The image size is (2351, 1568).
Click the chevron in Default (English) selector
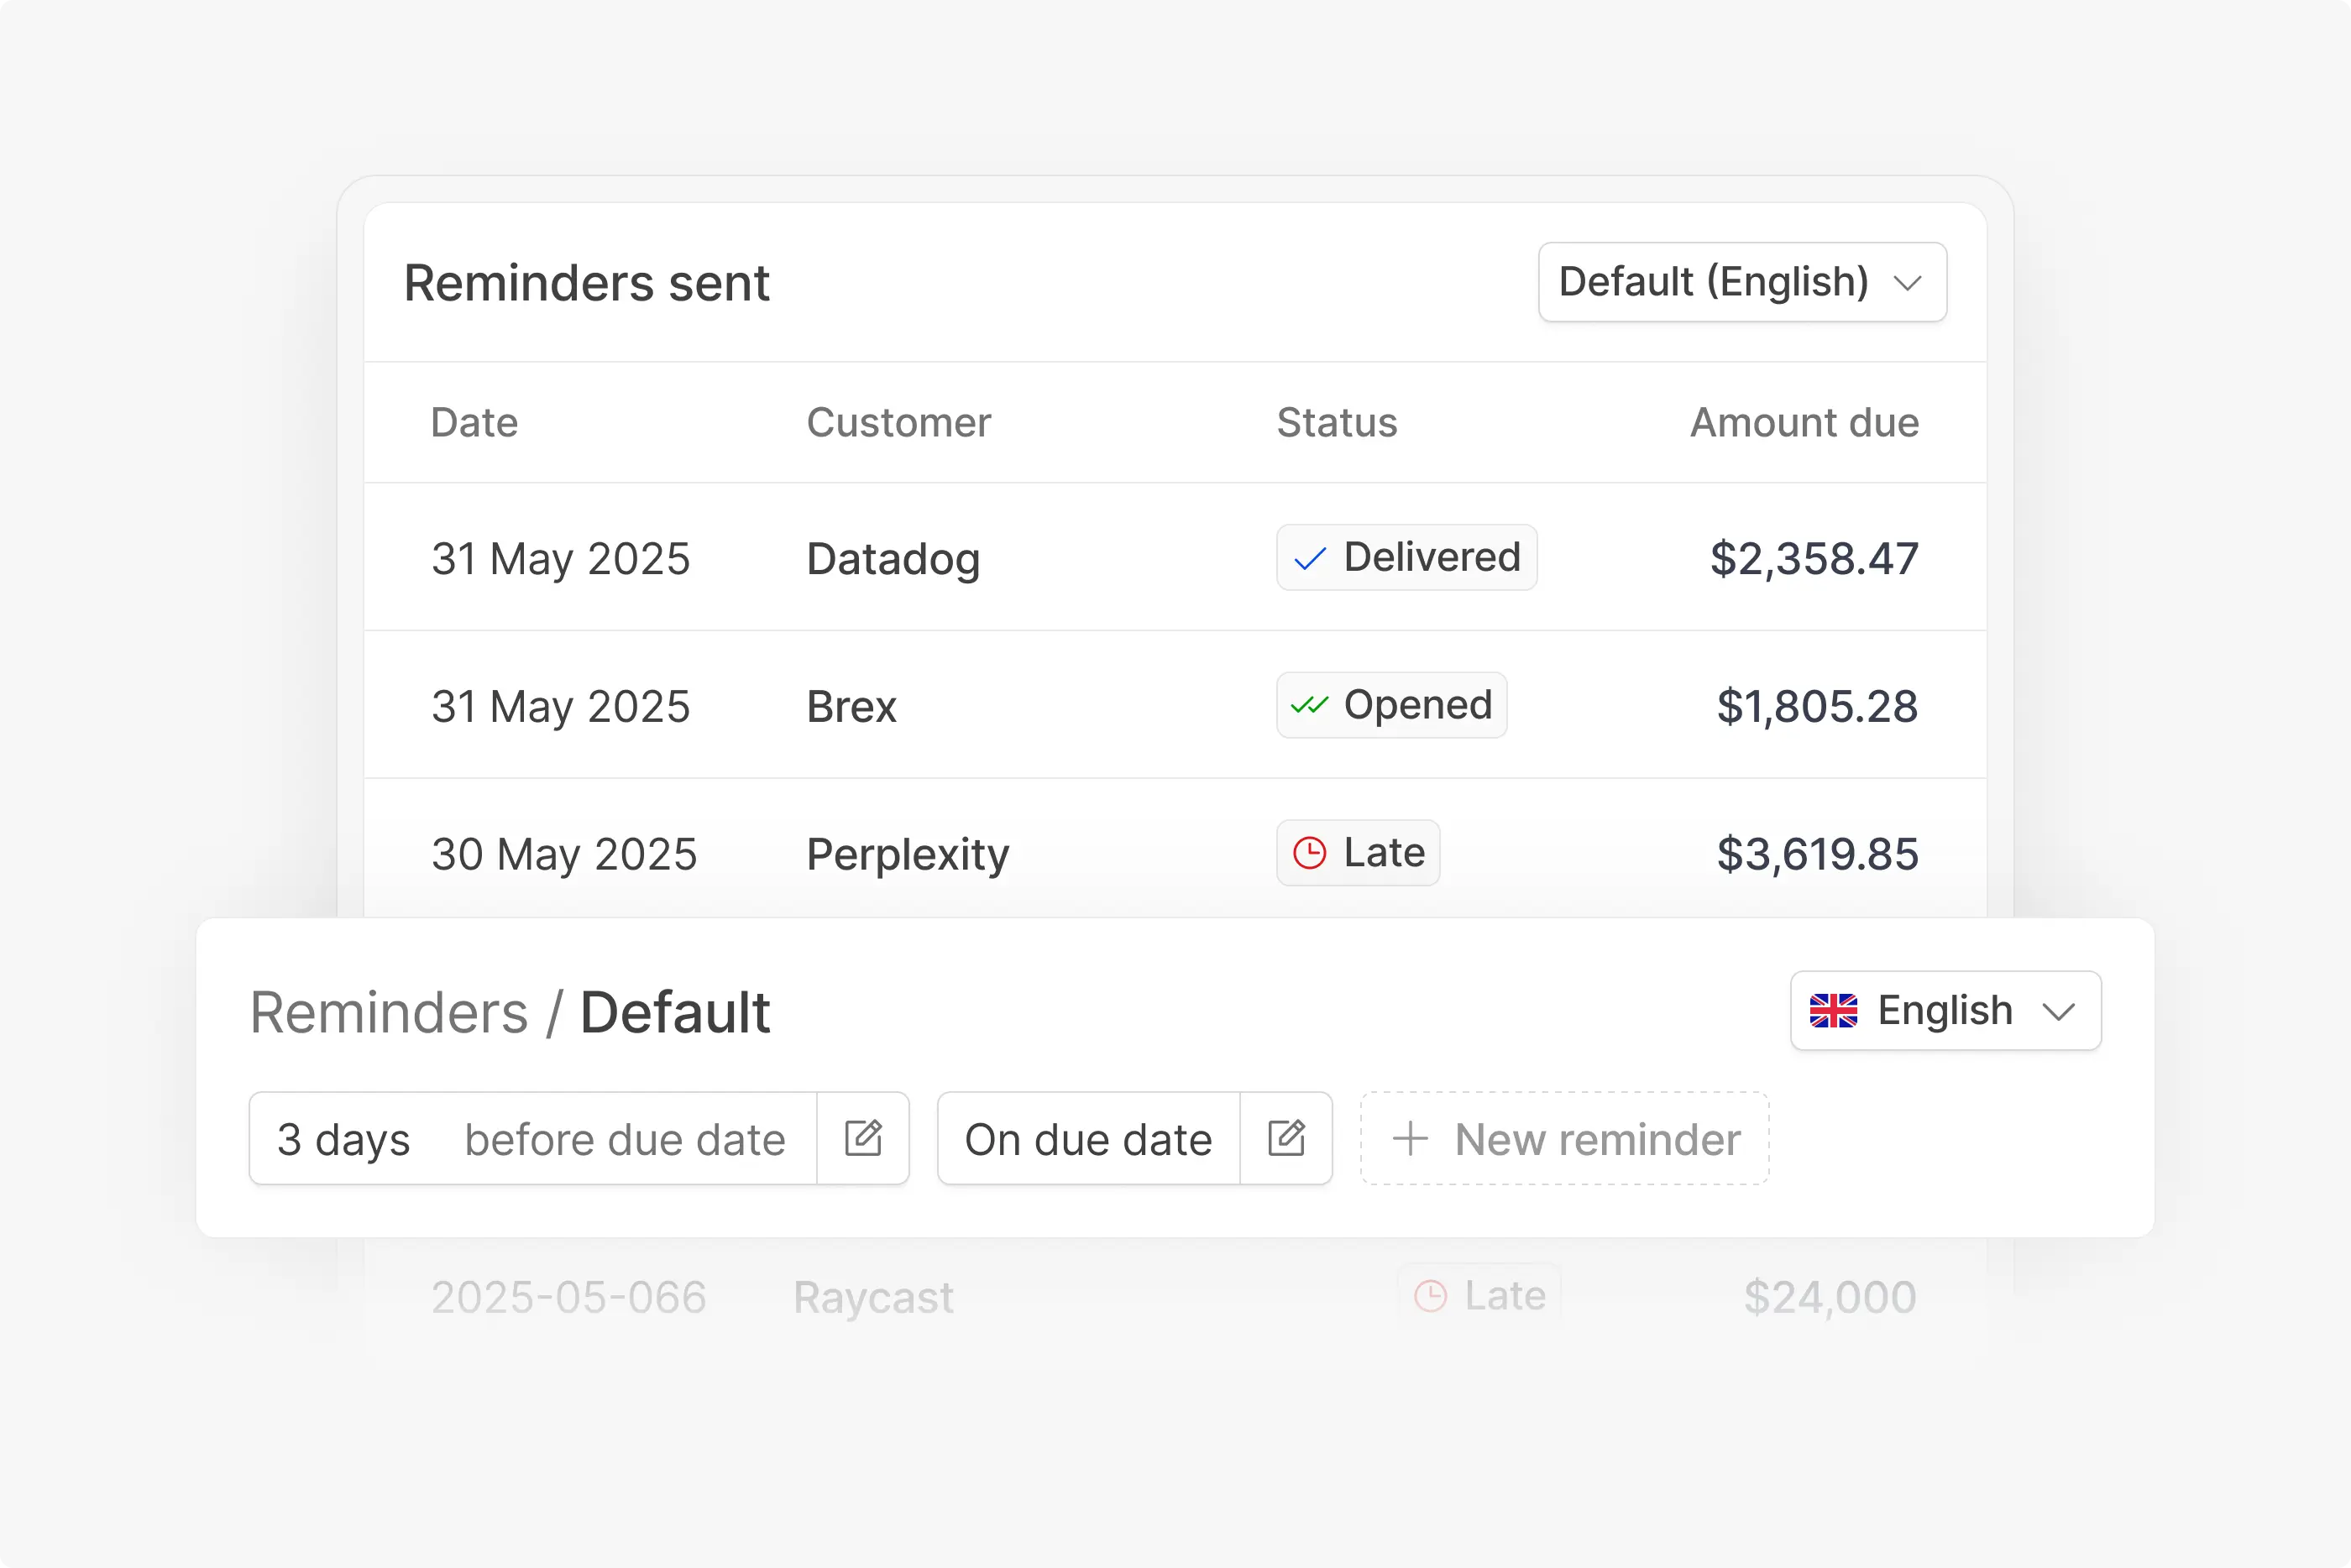(1907, 284)
